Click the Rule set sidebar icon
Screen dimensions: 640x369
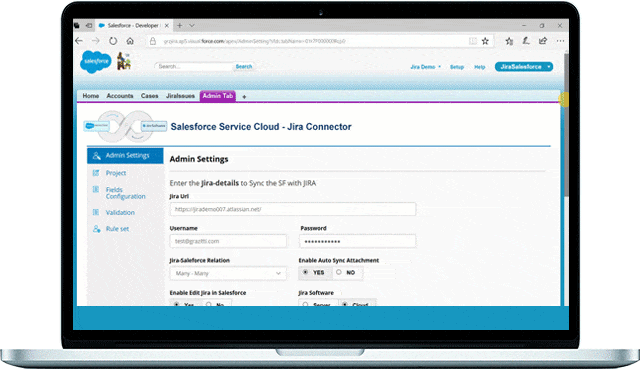pos(96,229)
